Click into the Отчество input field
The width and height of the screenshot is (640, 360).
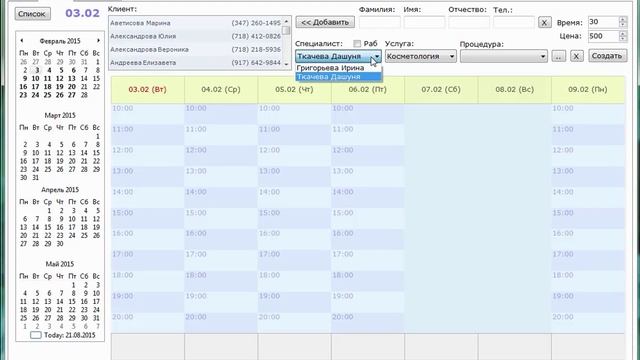[469, 22]
